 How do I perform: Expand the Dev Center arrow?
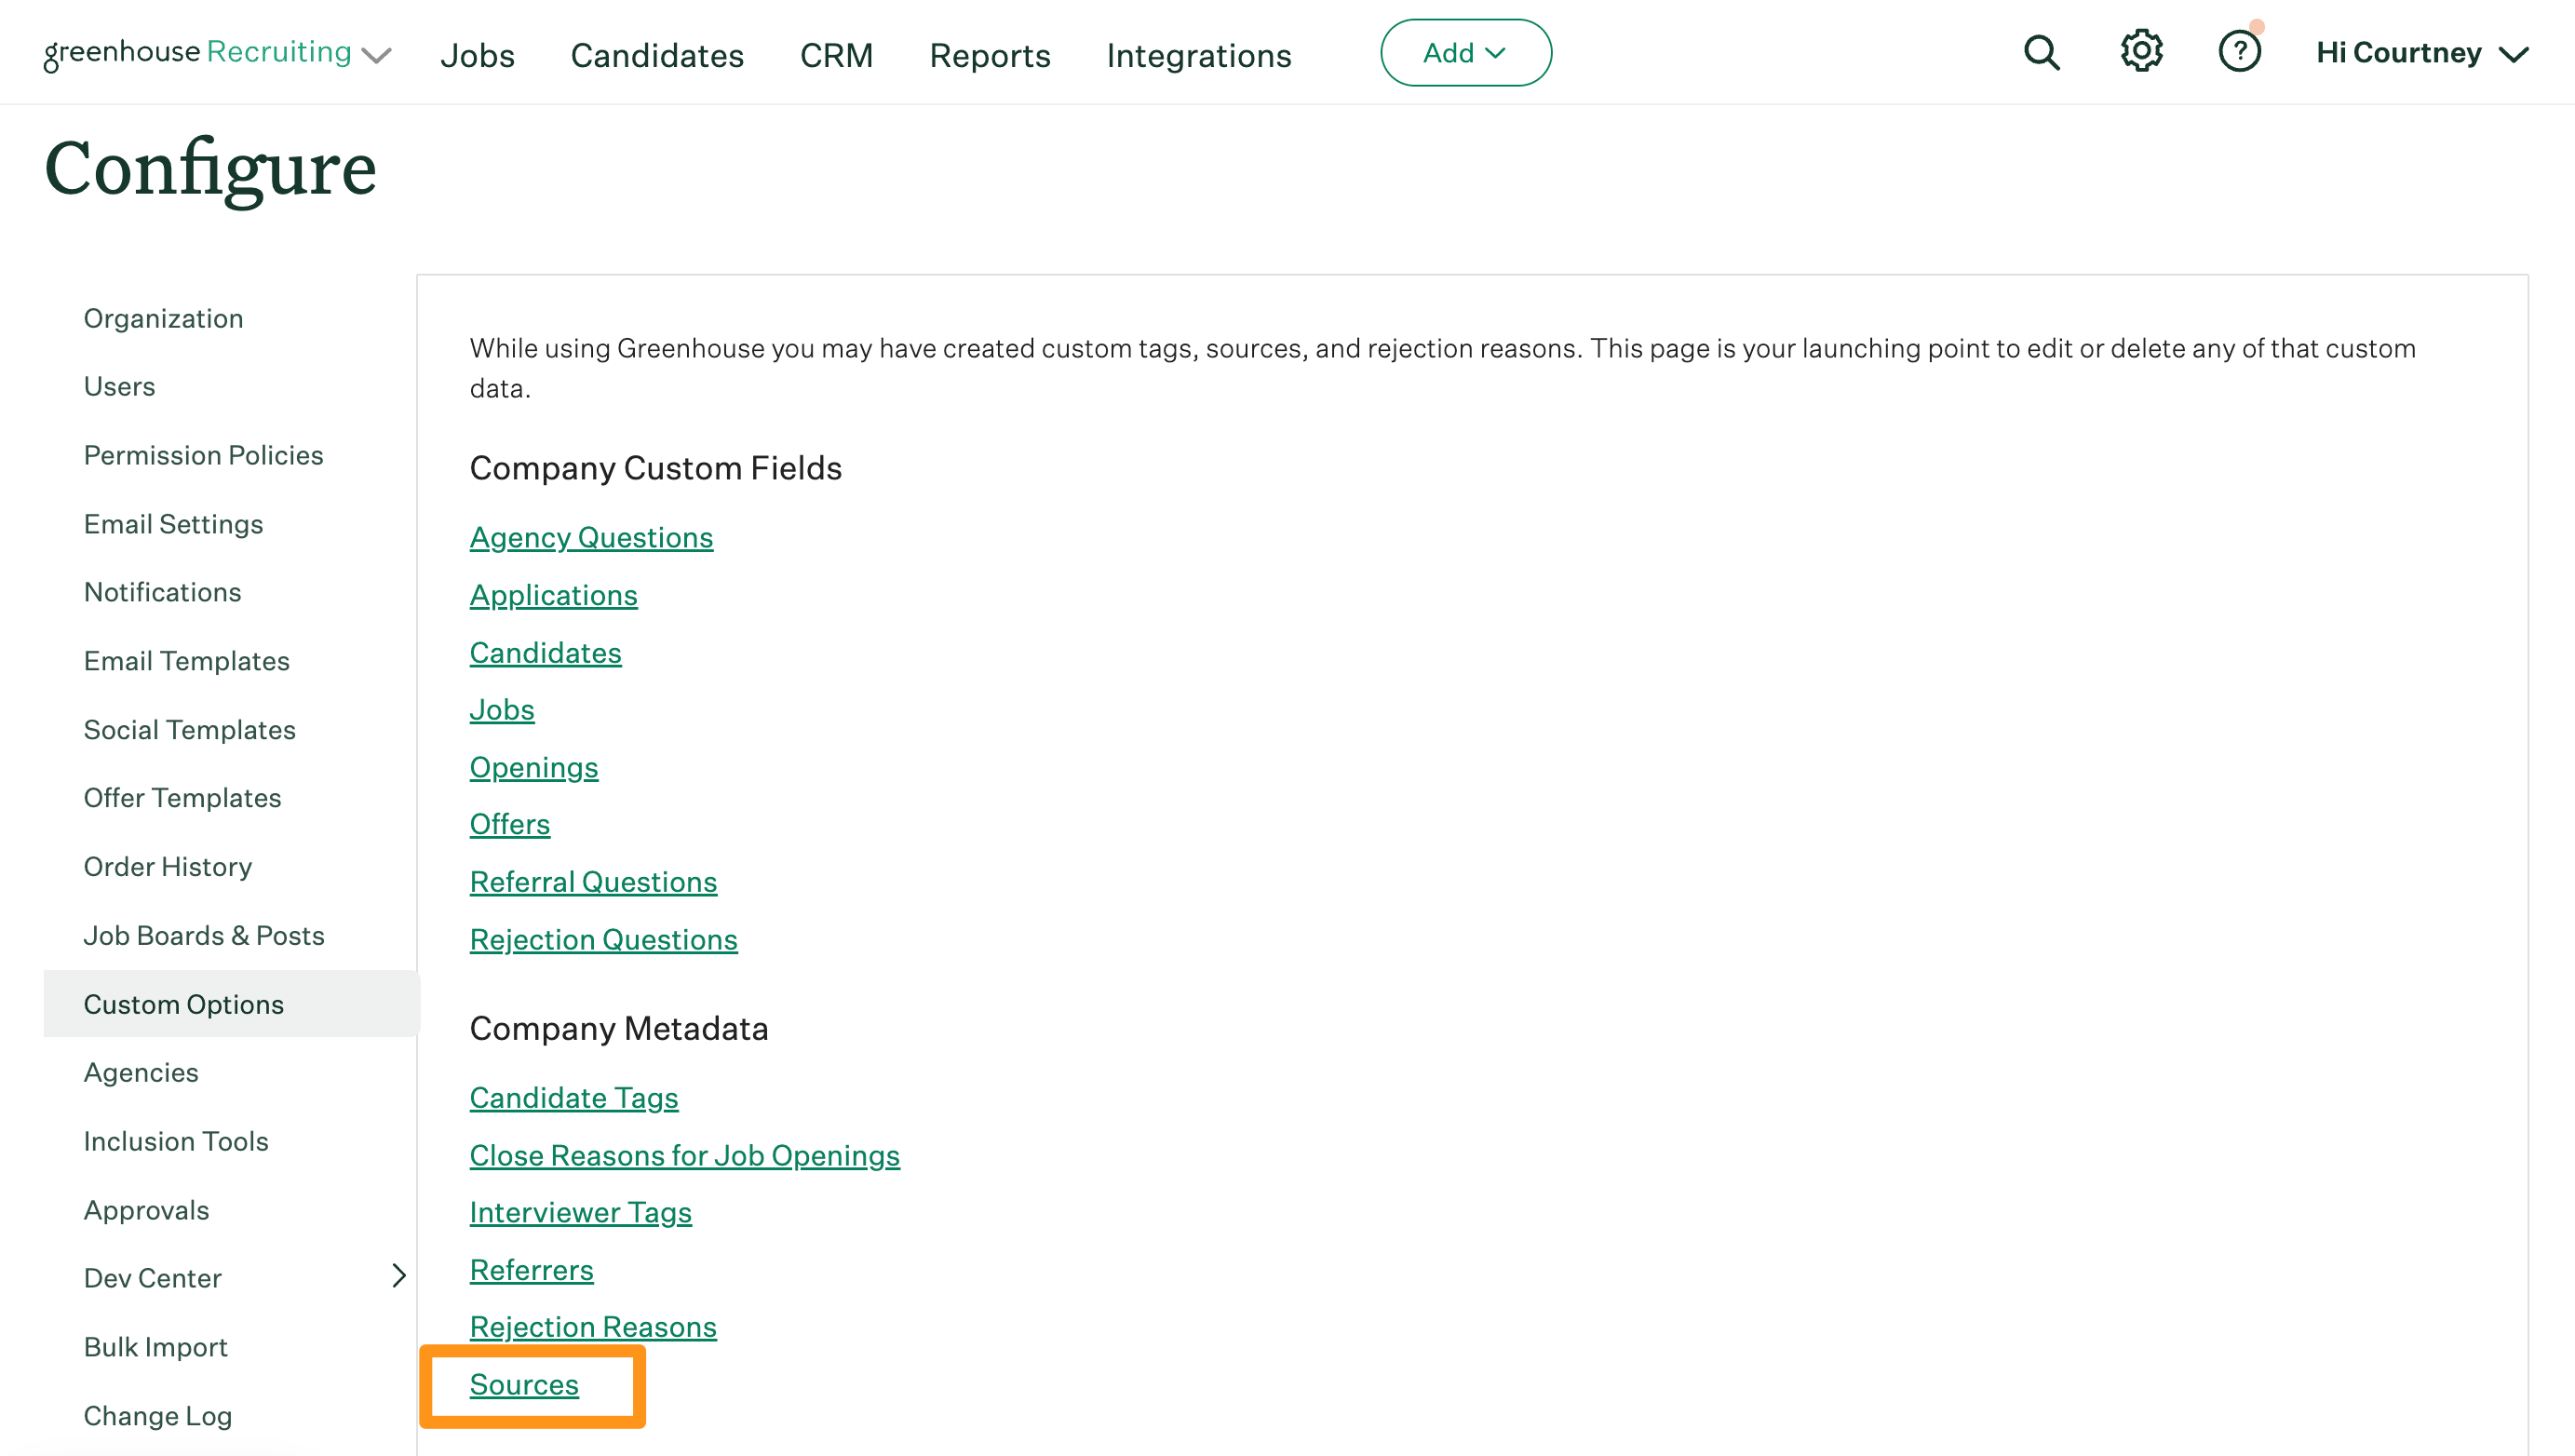point(399,1276)
